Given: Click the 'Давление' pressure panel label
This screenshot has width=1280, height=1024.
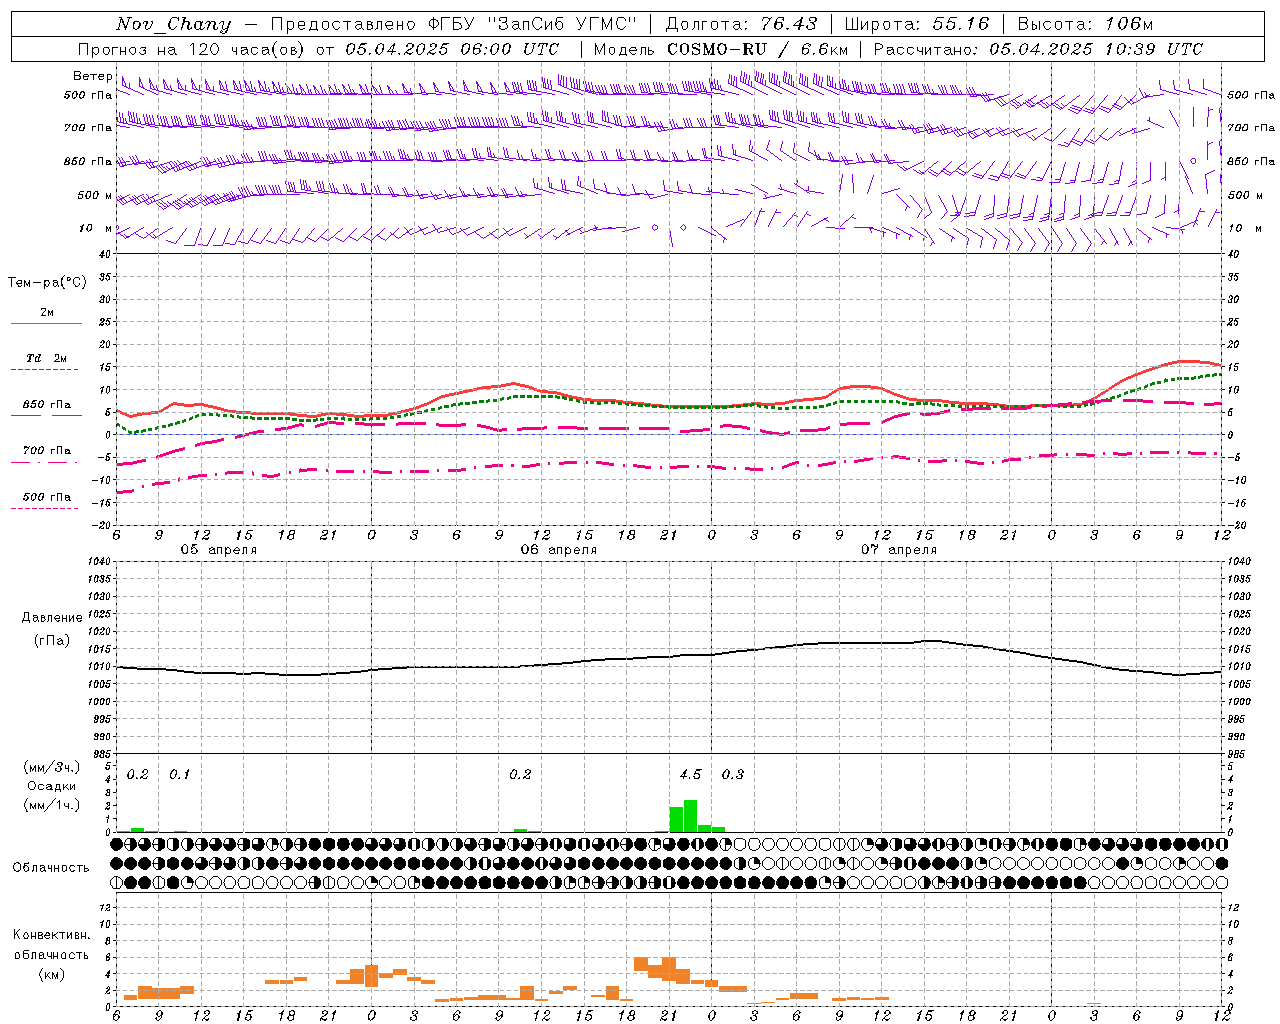Looking at the screenshot, I should (x=52, y=618).
